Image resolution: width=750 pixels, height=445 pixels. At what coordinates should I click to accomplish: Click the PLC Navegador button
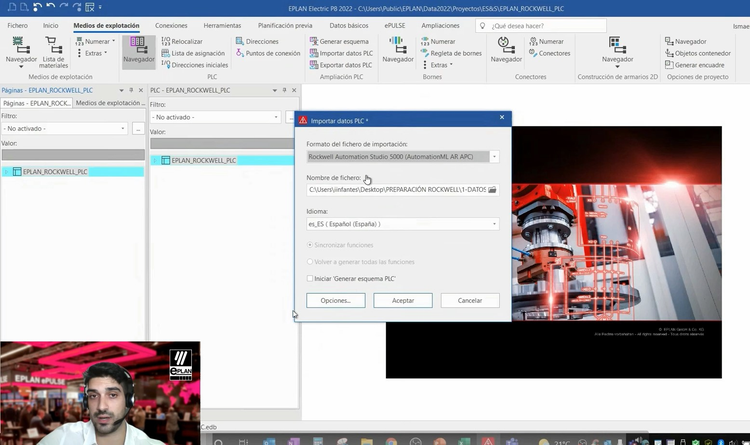pyautogui.click(x=139, y=52)
